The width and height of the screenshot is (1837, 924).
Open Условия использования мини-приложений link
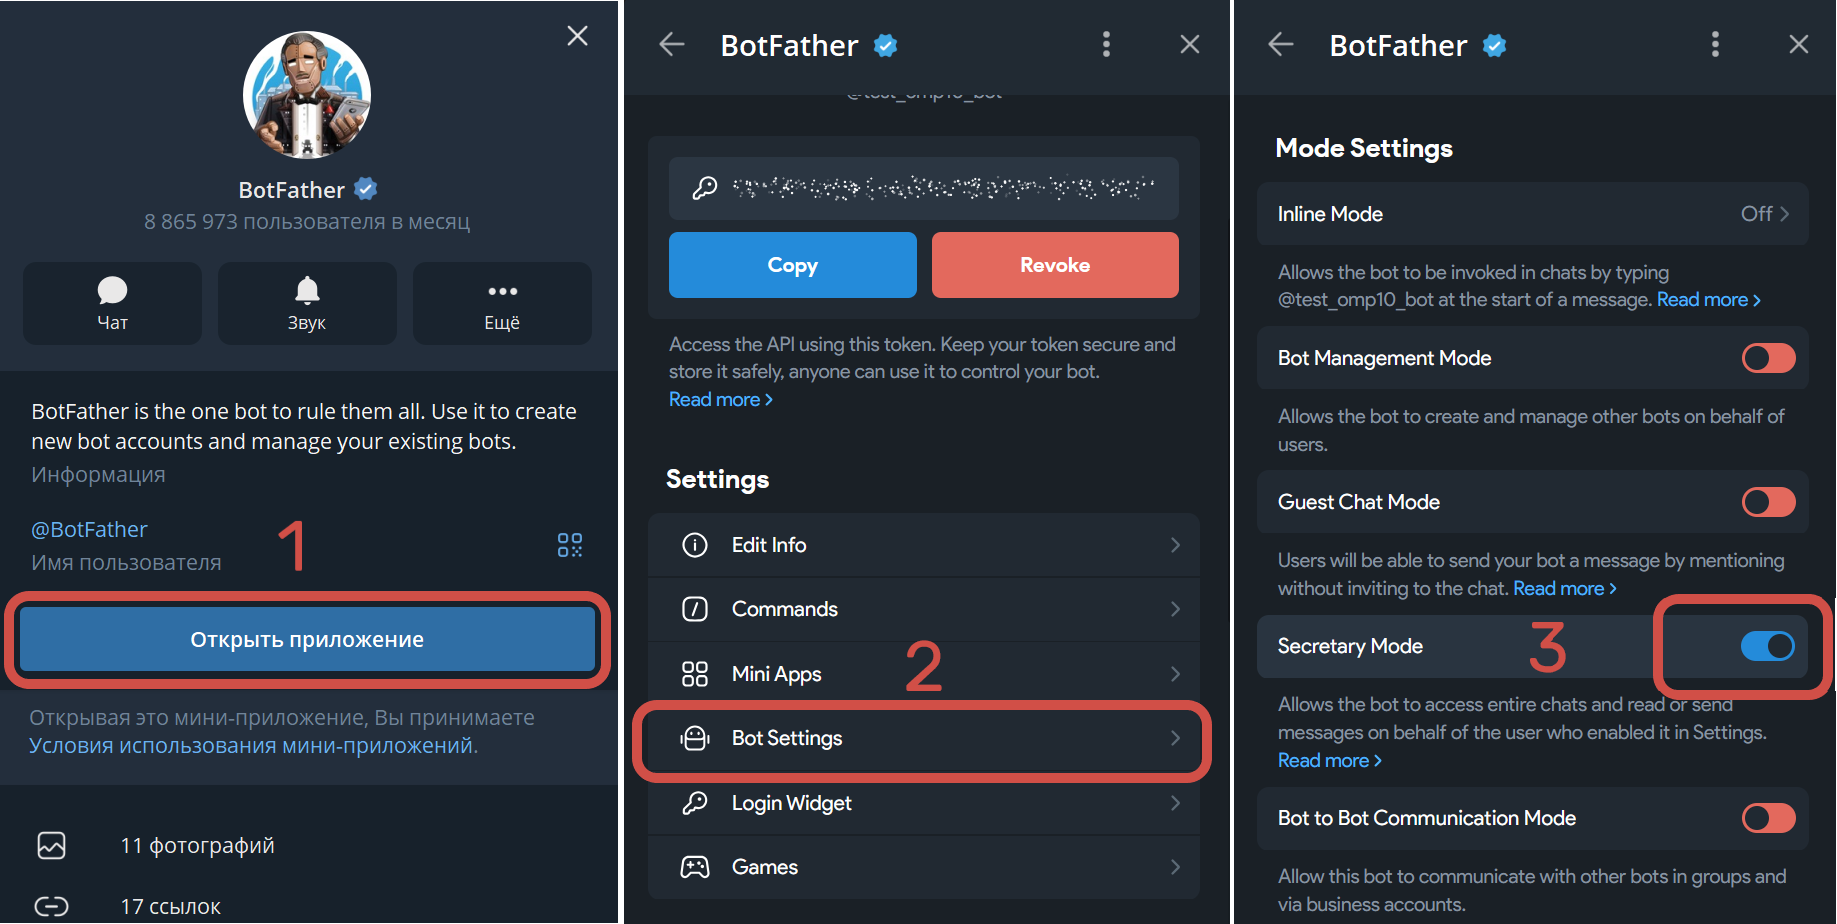[x=253, y=746]
